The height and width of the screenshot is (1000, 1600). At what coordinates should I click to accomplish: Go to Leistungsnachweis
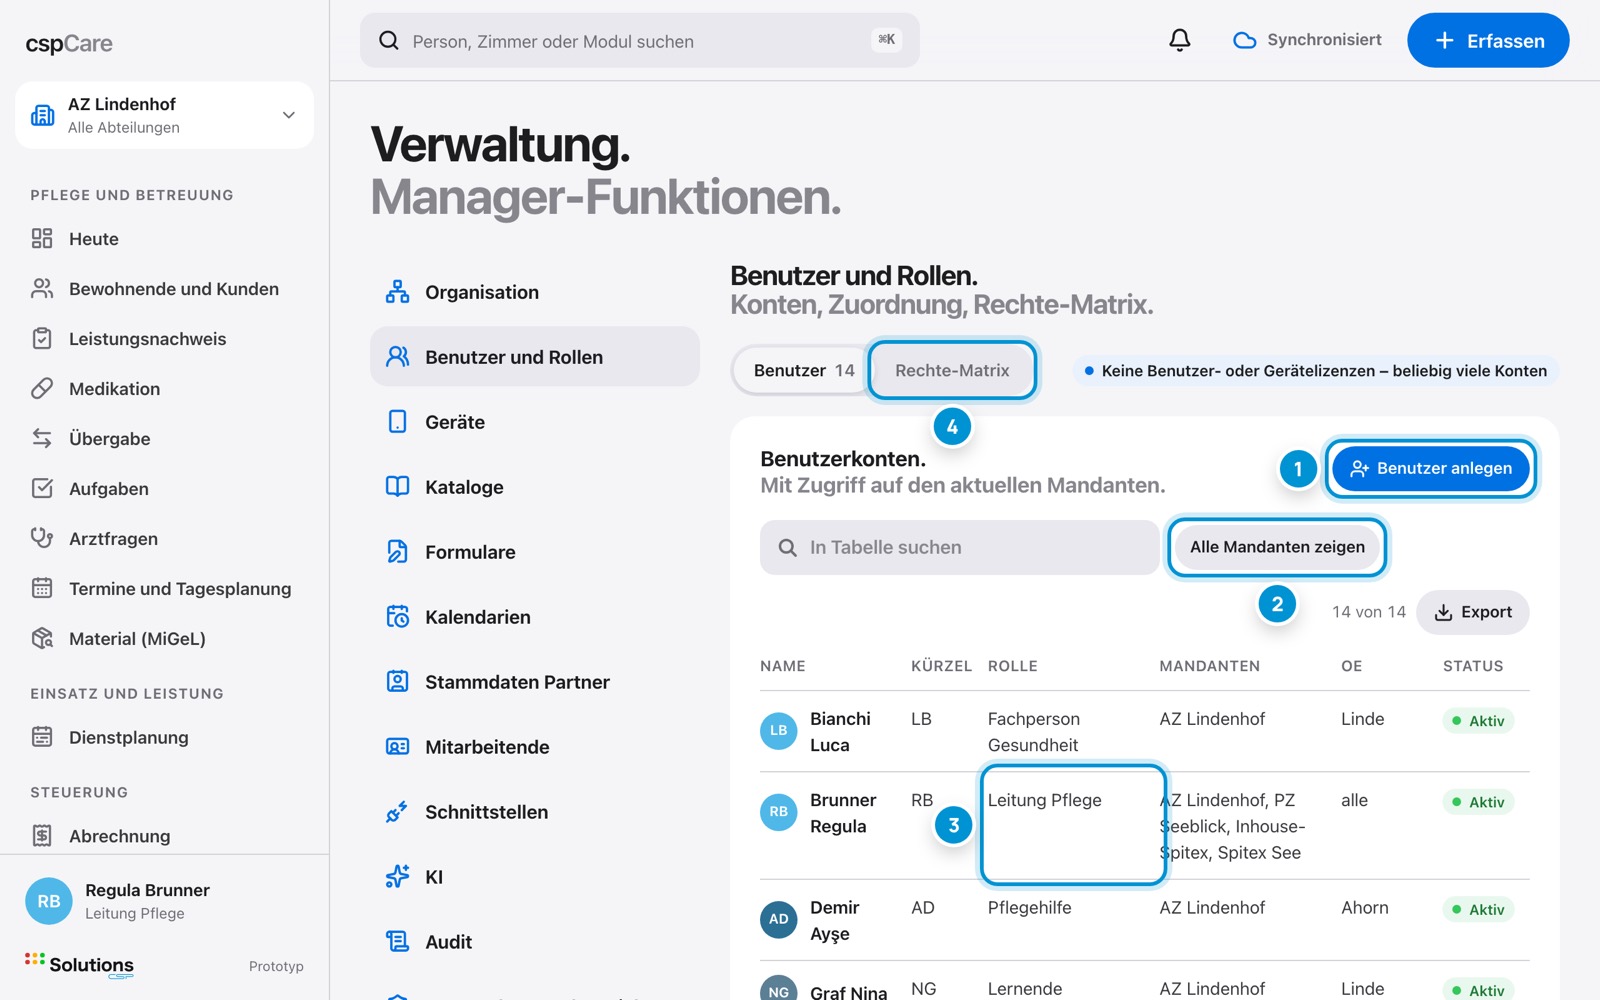pyautogui.click(x=164, y=339)
